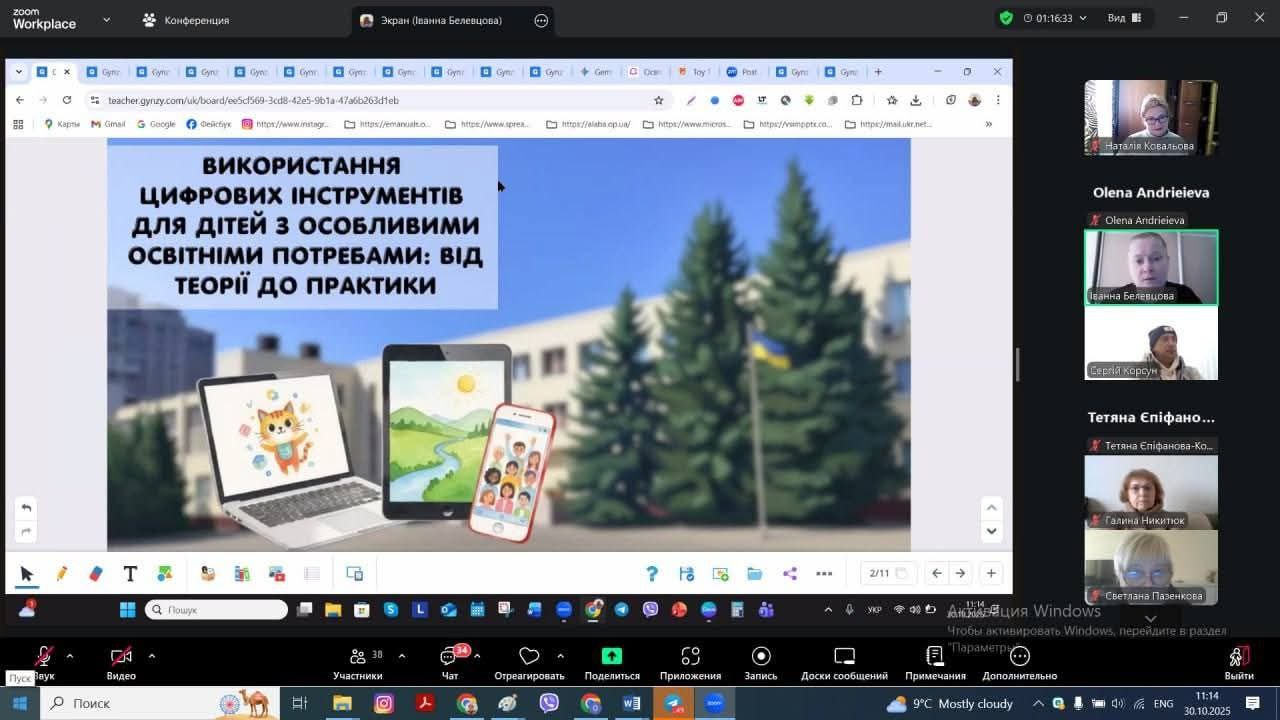Open Instagram from the Windows taskbar
1280x720 pixels.
tap(384, 704)
